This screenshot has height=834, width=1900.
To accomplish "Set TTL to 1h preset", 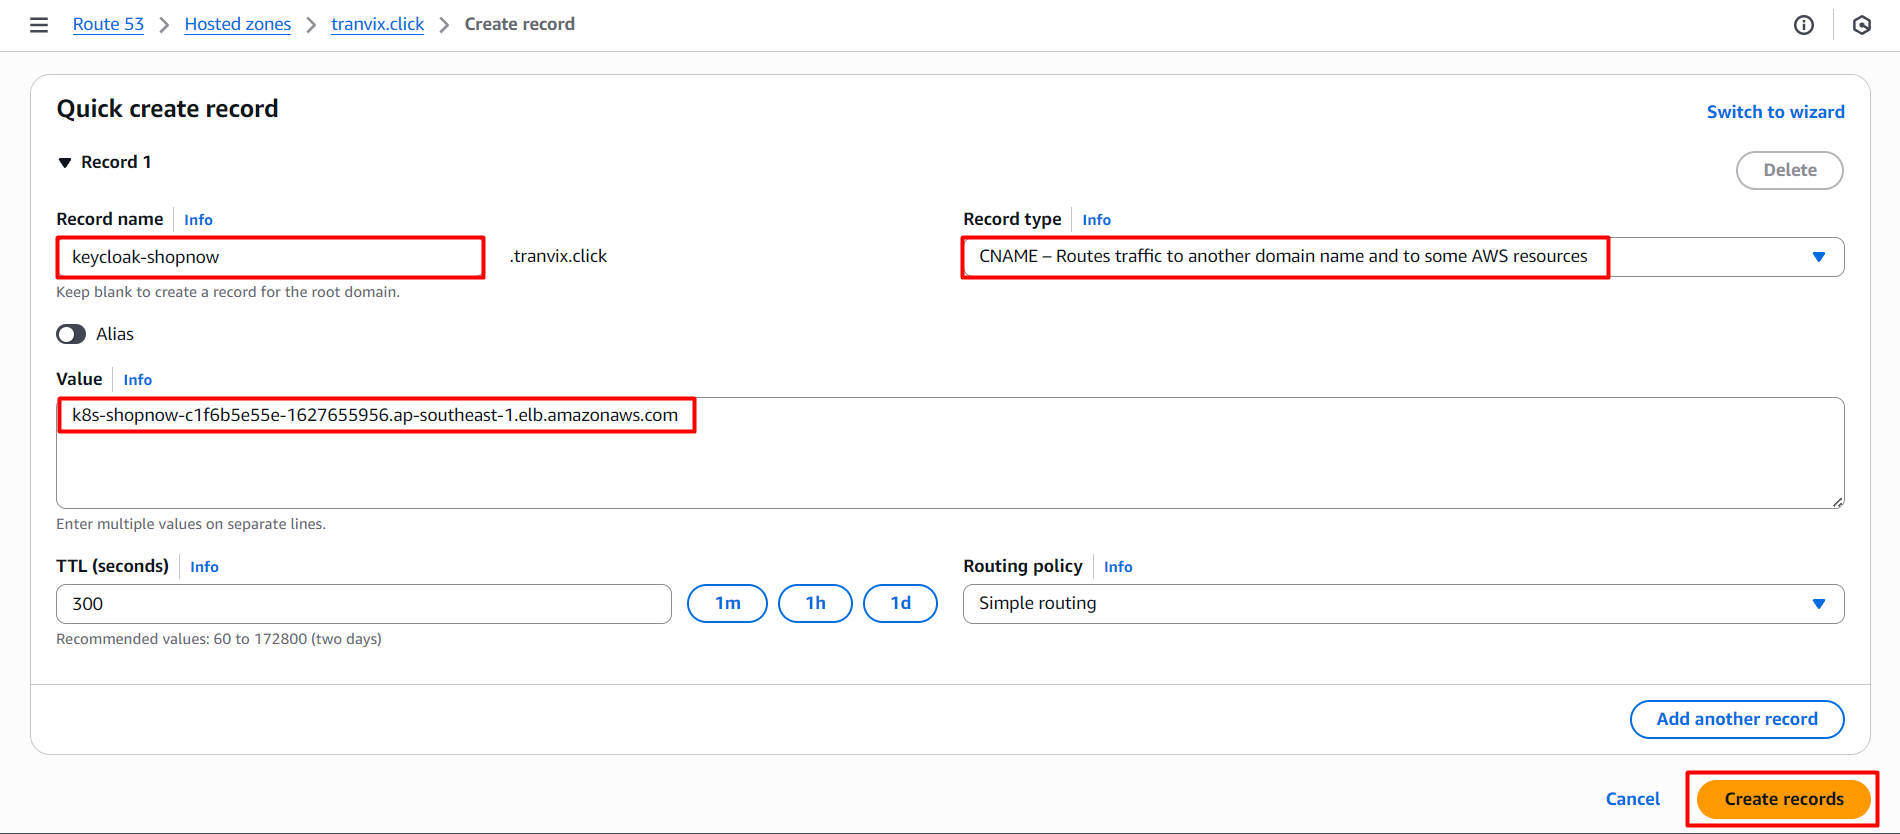I will 815,604.
